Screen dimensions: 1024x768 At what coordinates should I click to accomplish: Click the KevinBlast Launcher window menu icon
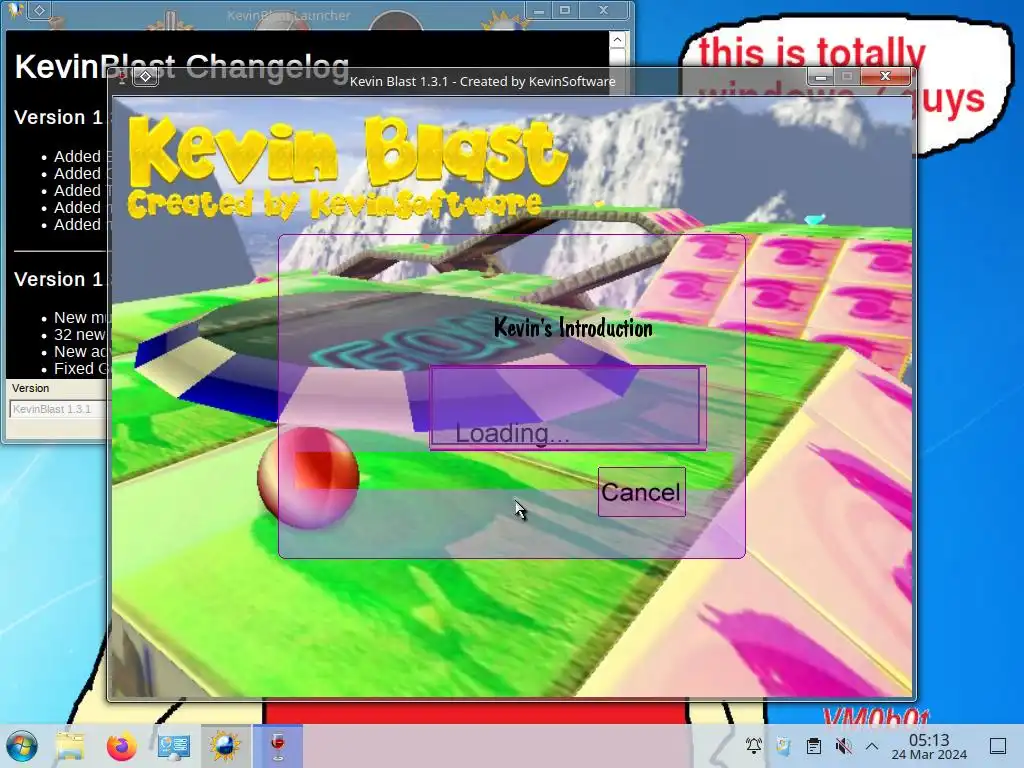14,9
